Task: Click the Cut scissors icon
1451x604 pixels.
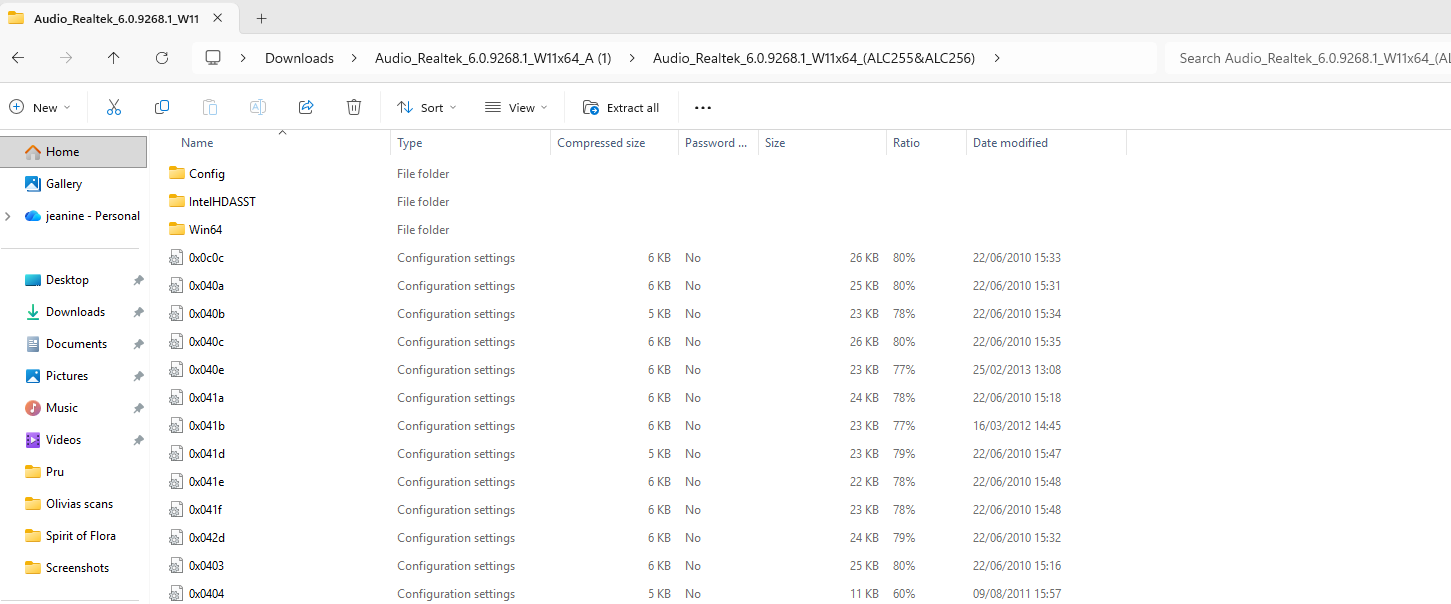Action: [113, 107]
